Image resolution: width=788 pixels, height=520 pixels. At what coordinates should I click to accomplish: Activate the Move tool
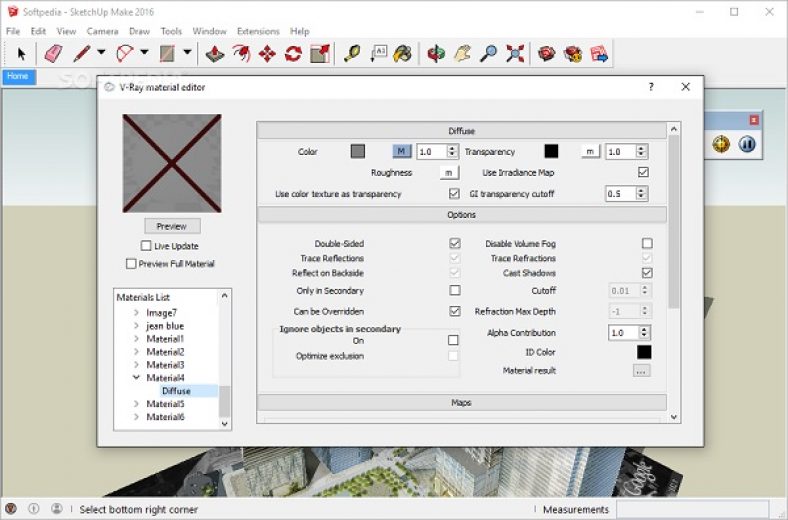(x=267, y=53)
